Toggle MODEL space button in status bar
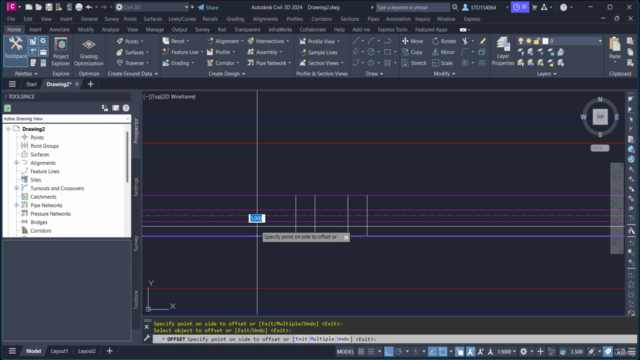 click(345, 351)
